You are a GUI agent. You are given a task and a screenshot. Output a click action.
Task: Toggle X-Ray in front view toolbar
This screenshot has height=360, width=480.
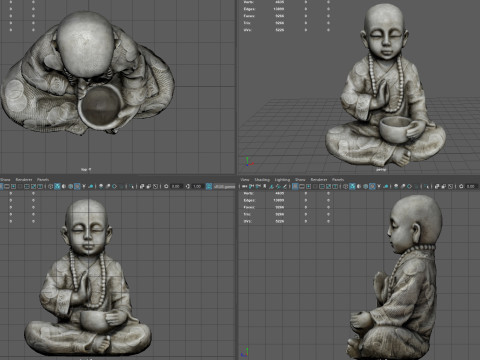[142, 186]
